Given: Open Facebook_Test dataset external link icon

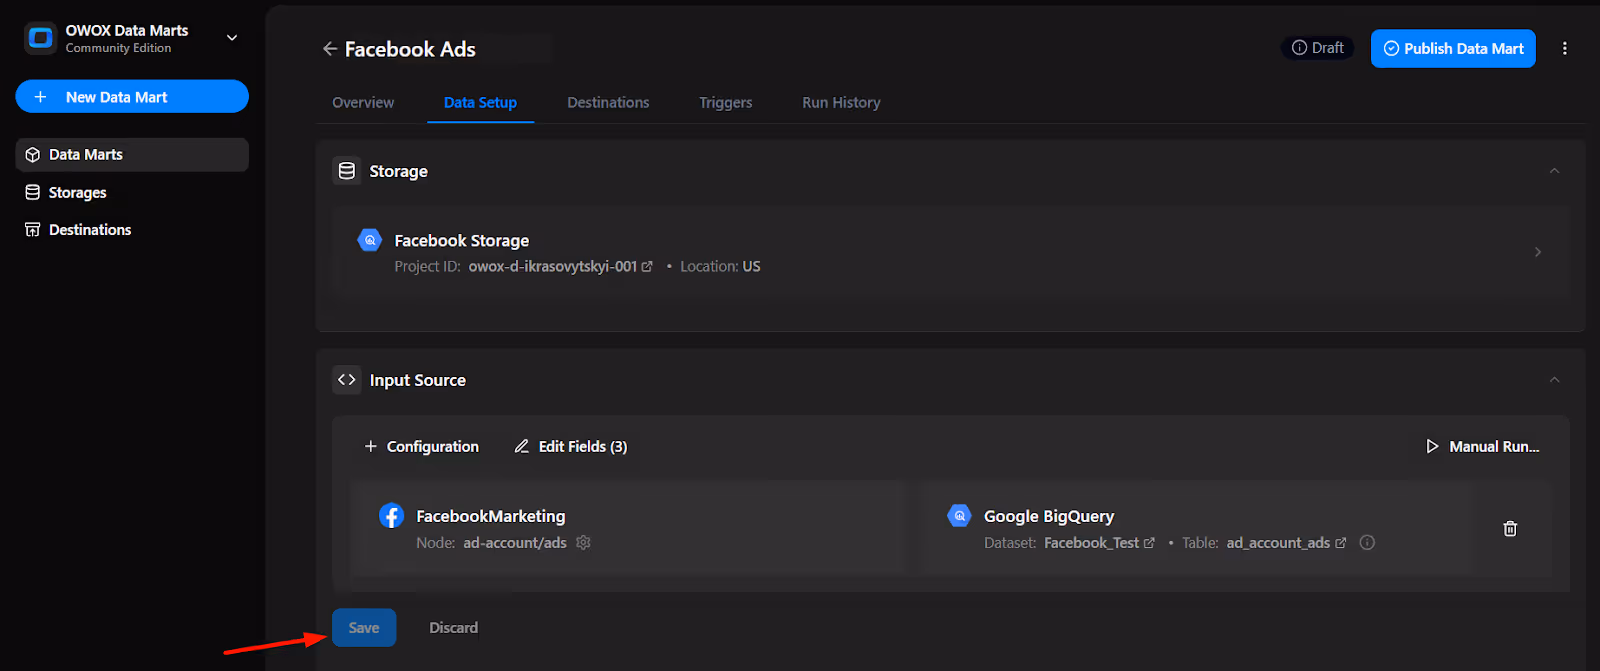Looking at the screenshot, I should 1149,543.
